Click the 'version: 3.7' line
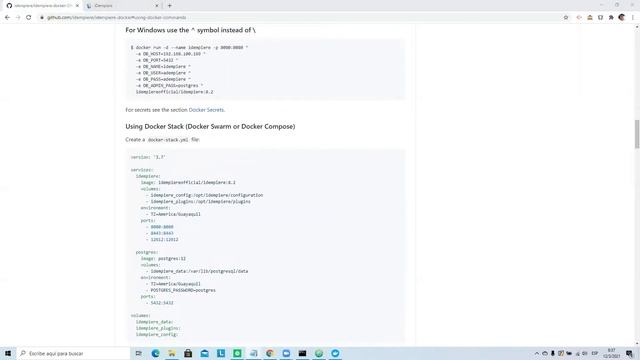Screen dimensions: 640x360 (148, 157)
